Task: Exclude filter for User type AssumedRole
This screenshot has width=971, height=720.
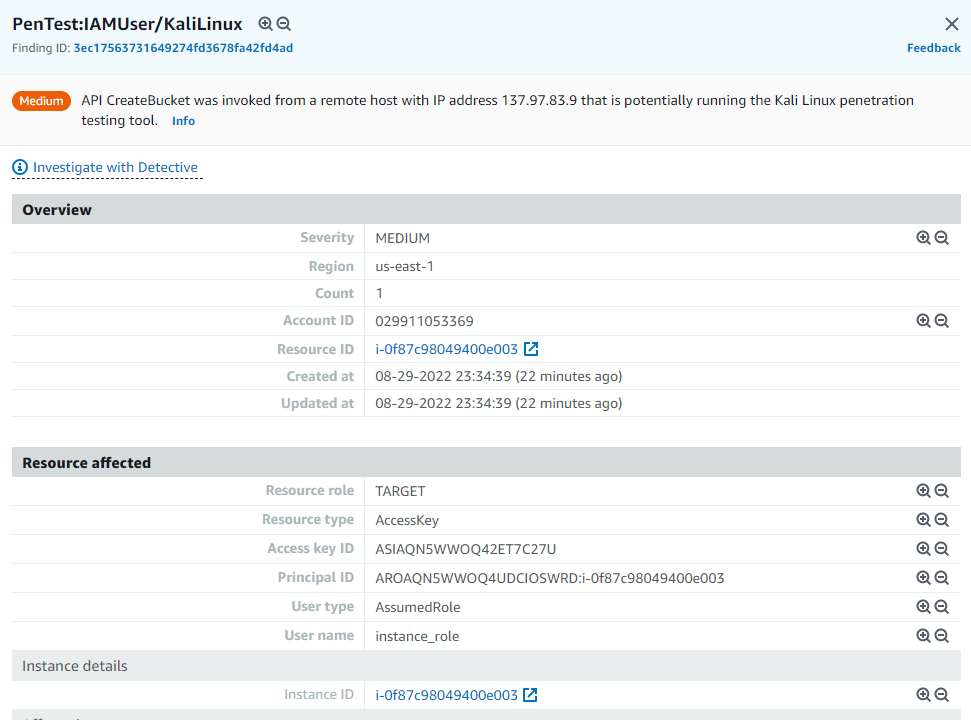Action: point(942,607)
